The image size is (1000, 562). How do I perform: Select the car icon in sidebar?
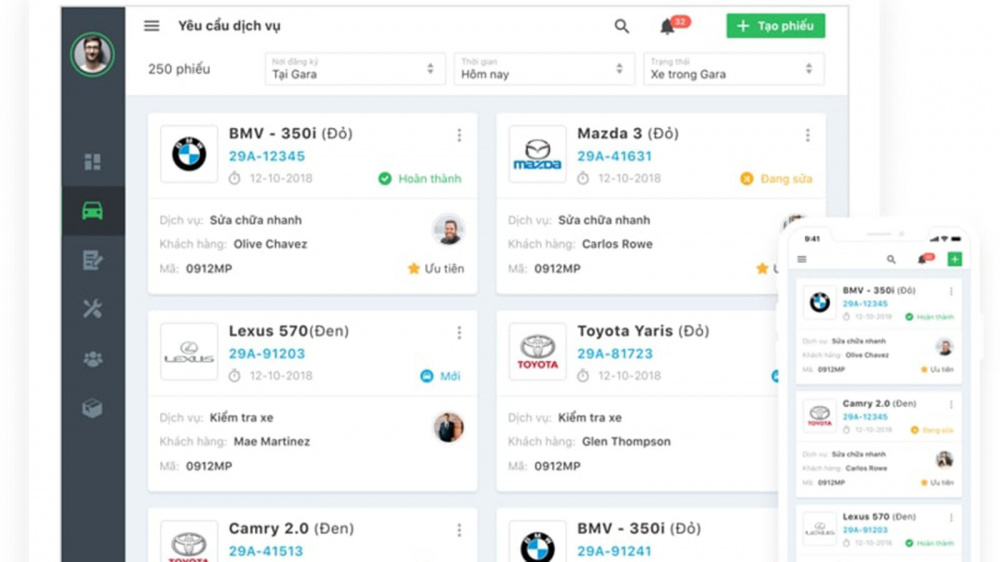[92, 211]
